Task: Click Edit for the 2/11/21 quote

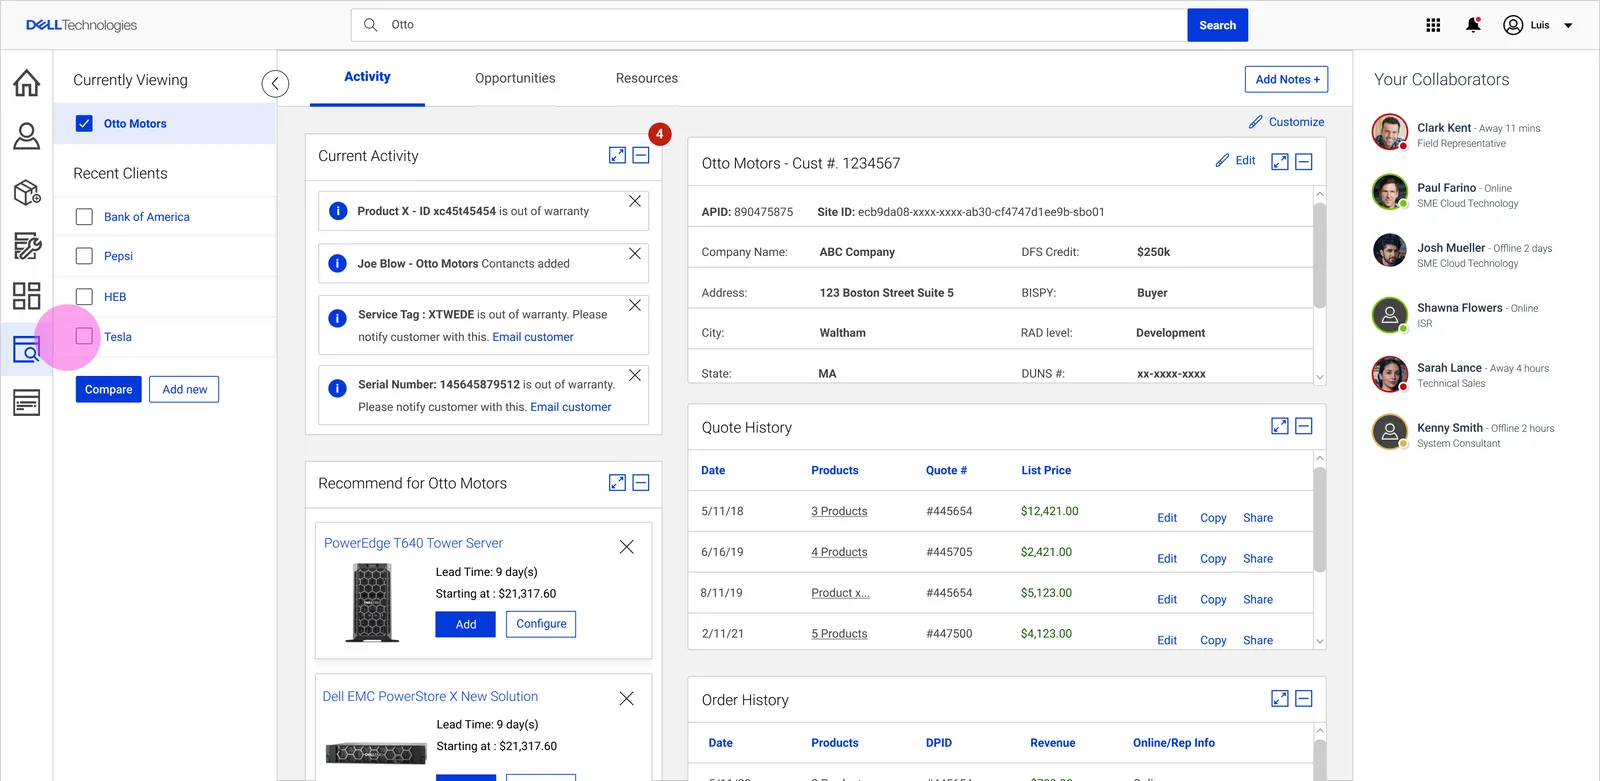Action: tap(1167, 641)
